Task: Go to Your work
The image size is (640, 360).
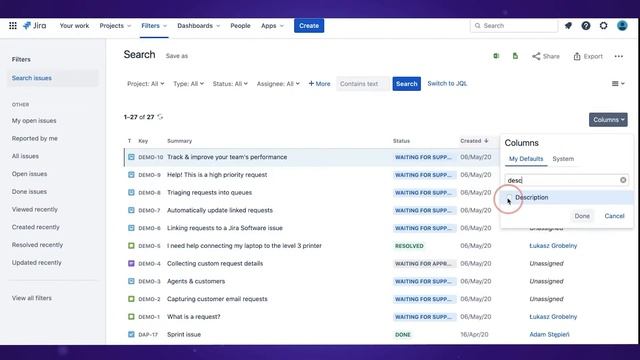Action: (74, 26)
